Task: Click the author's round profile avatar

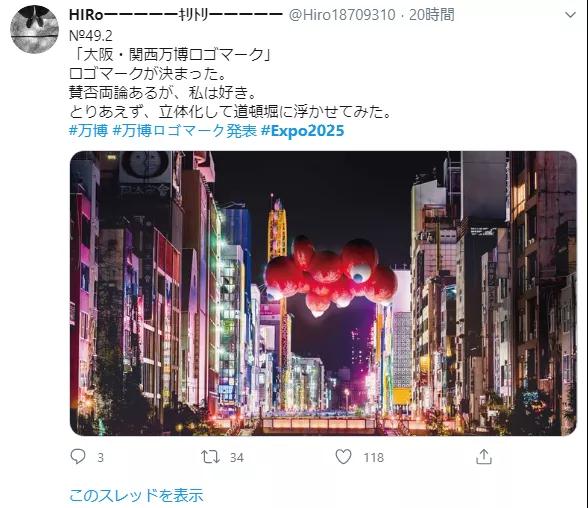Action: [34, 29]
